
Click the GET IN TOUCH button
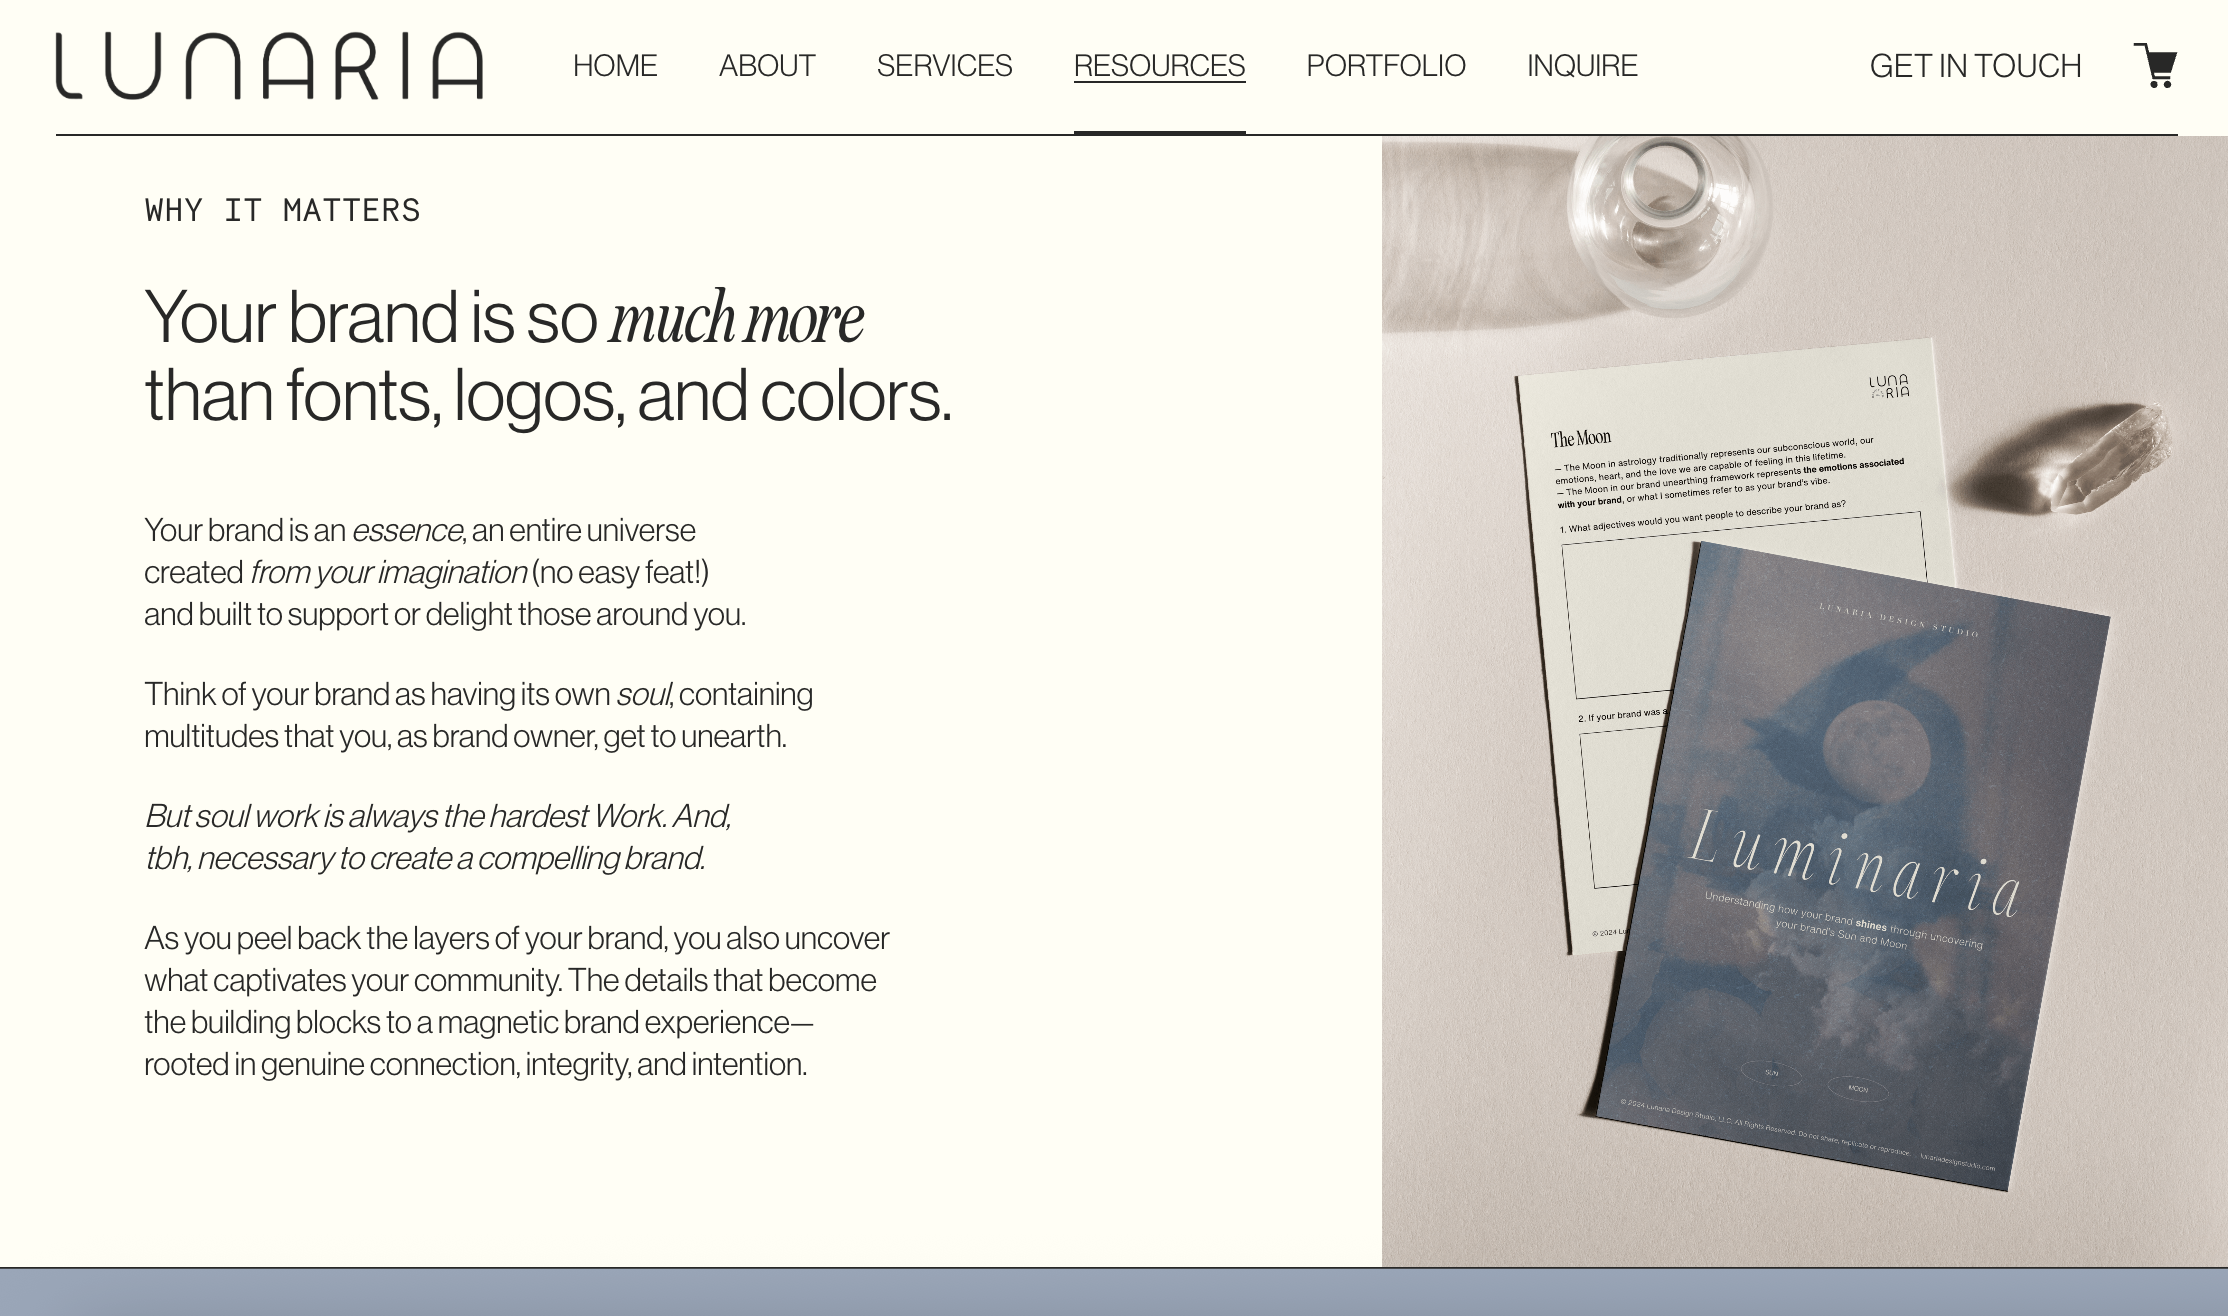tap(1976, 66)
